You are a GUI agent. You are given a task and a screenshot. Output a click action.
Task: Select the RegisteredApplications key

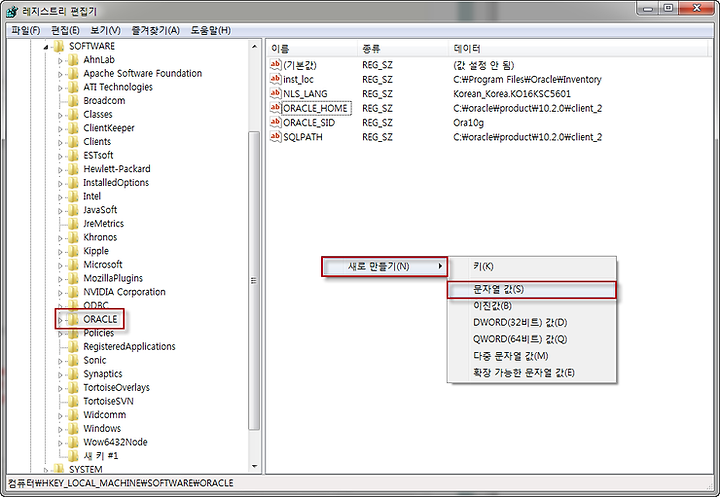[x=129, y=347]
